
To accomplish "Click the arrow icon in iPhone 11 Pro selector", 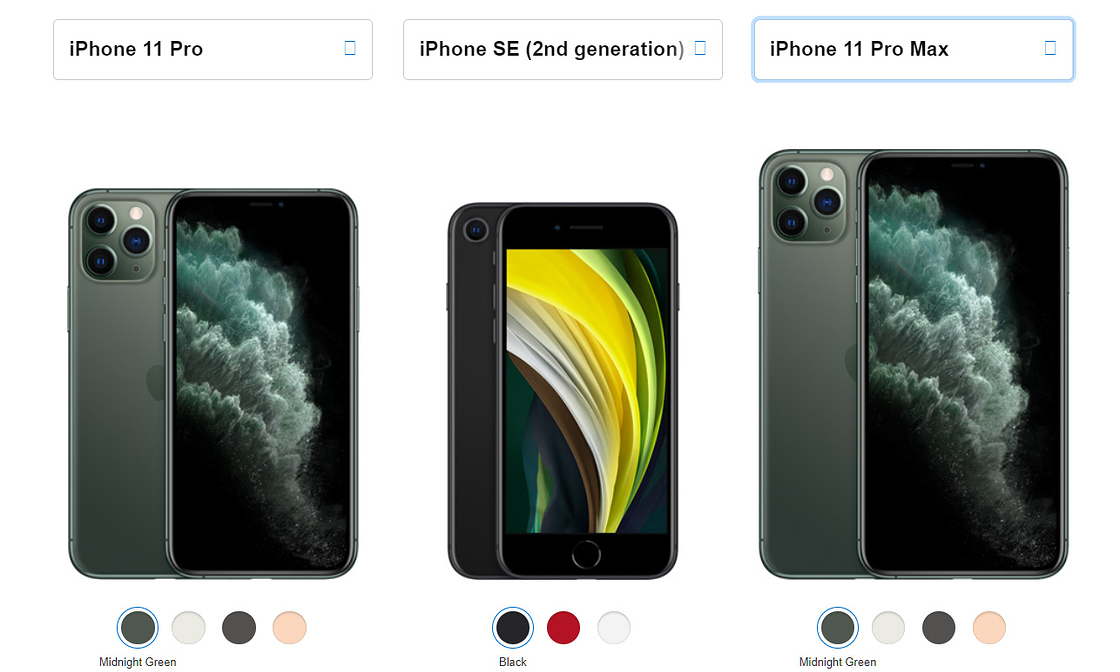I will click(x=350, y=48).
